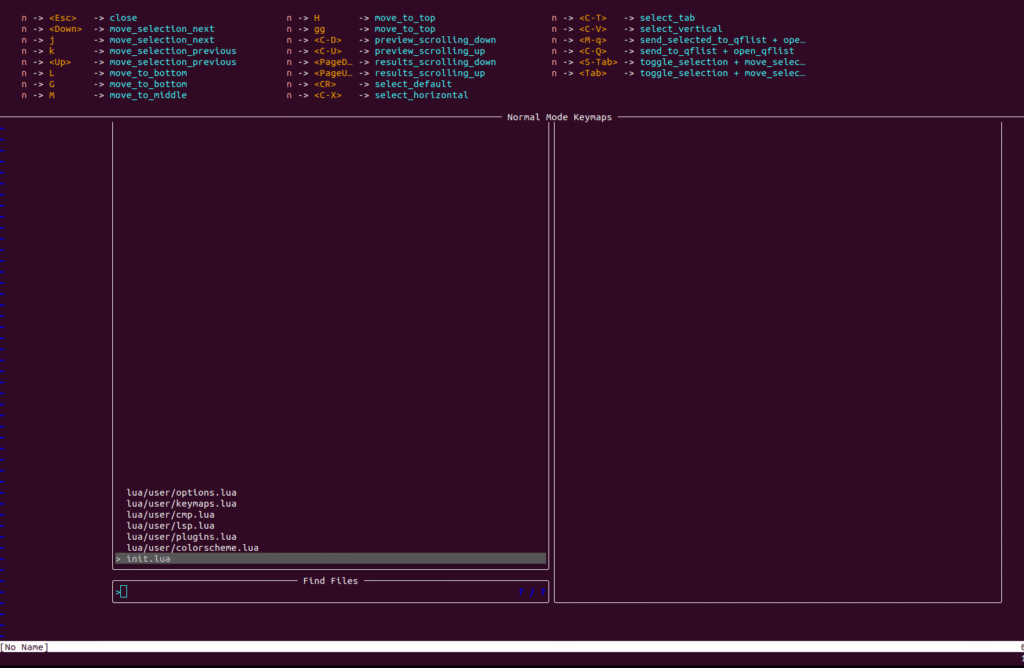Click the Find Files panel title
This screenshot has height=668, width=1024.
tap(330, 580)
